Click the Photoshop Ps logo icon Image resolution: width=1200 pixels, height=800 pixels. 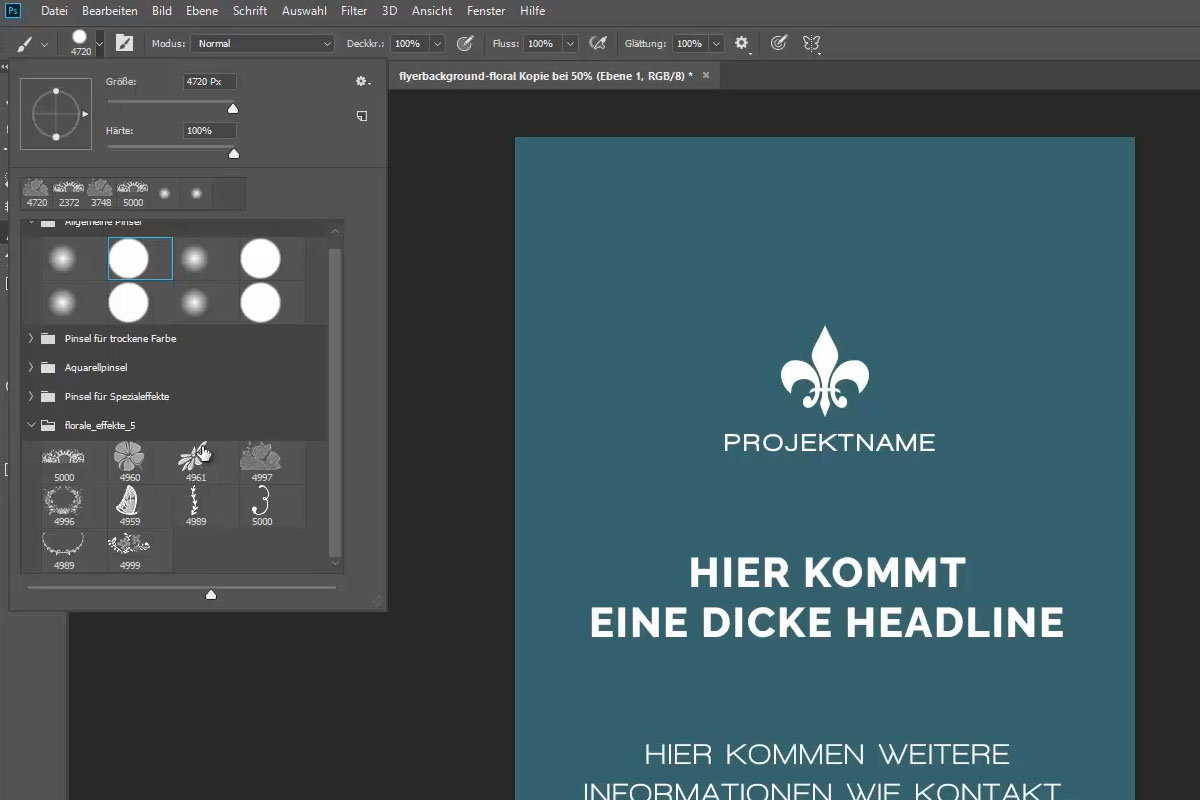[x=14, y=11]
